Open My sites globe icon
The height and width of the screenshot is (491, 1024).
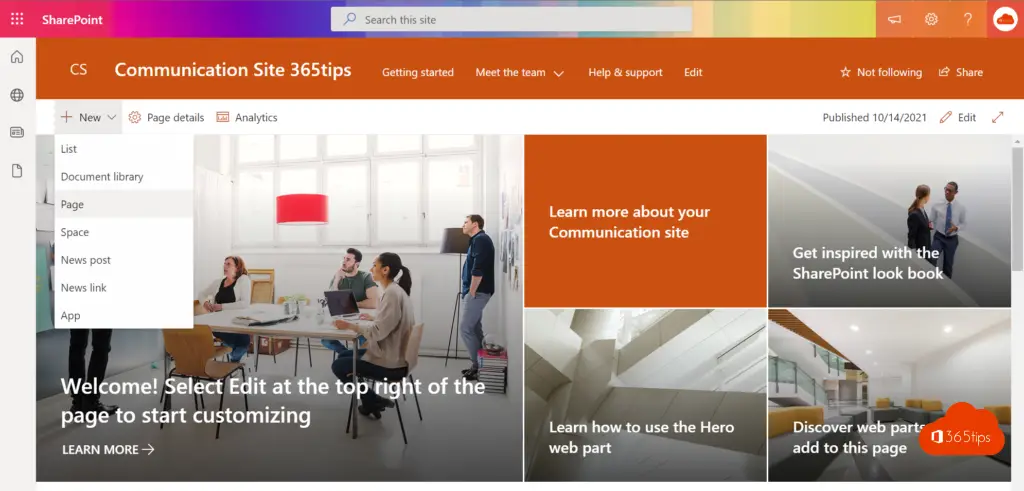point(17,95)
